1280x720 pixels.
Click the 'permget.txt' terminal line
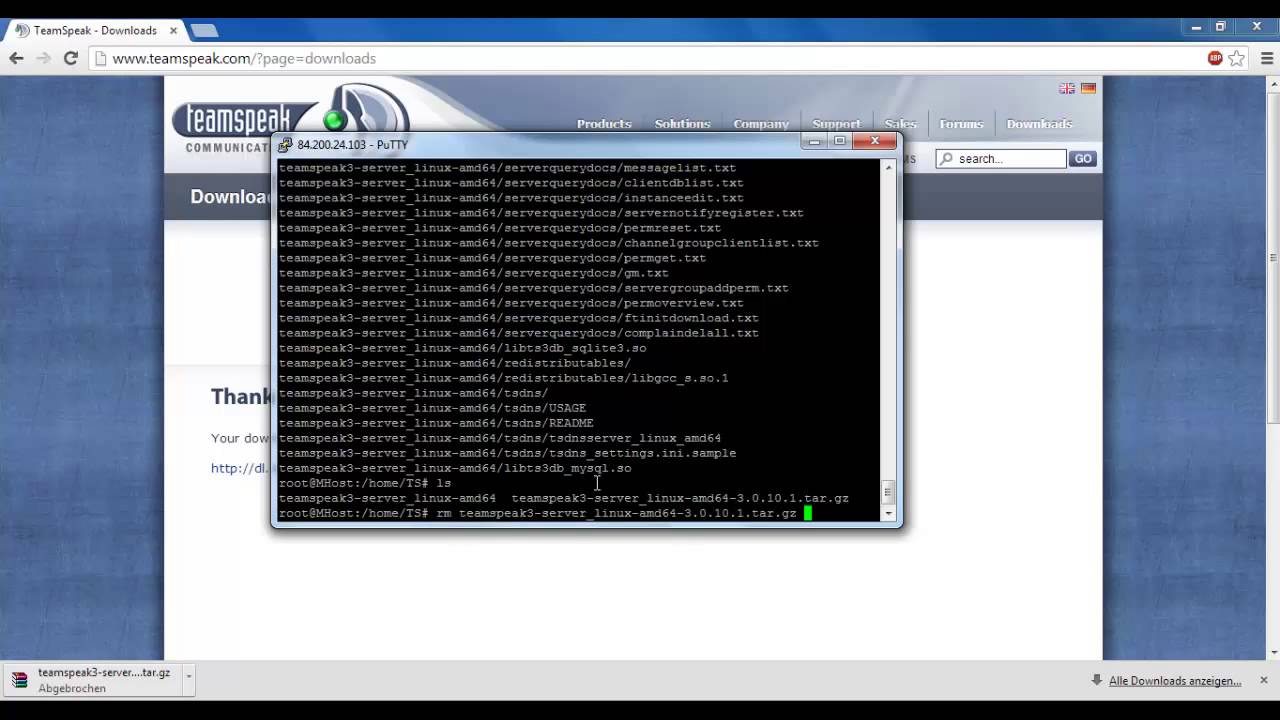point(492,258)
